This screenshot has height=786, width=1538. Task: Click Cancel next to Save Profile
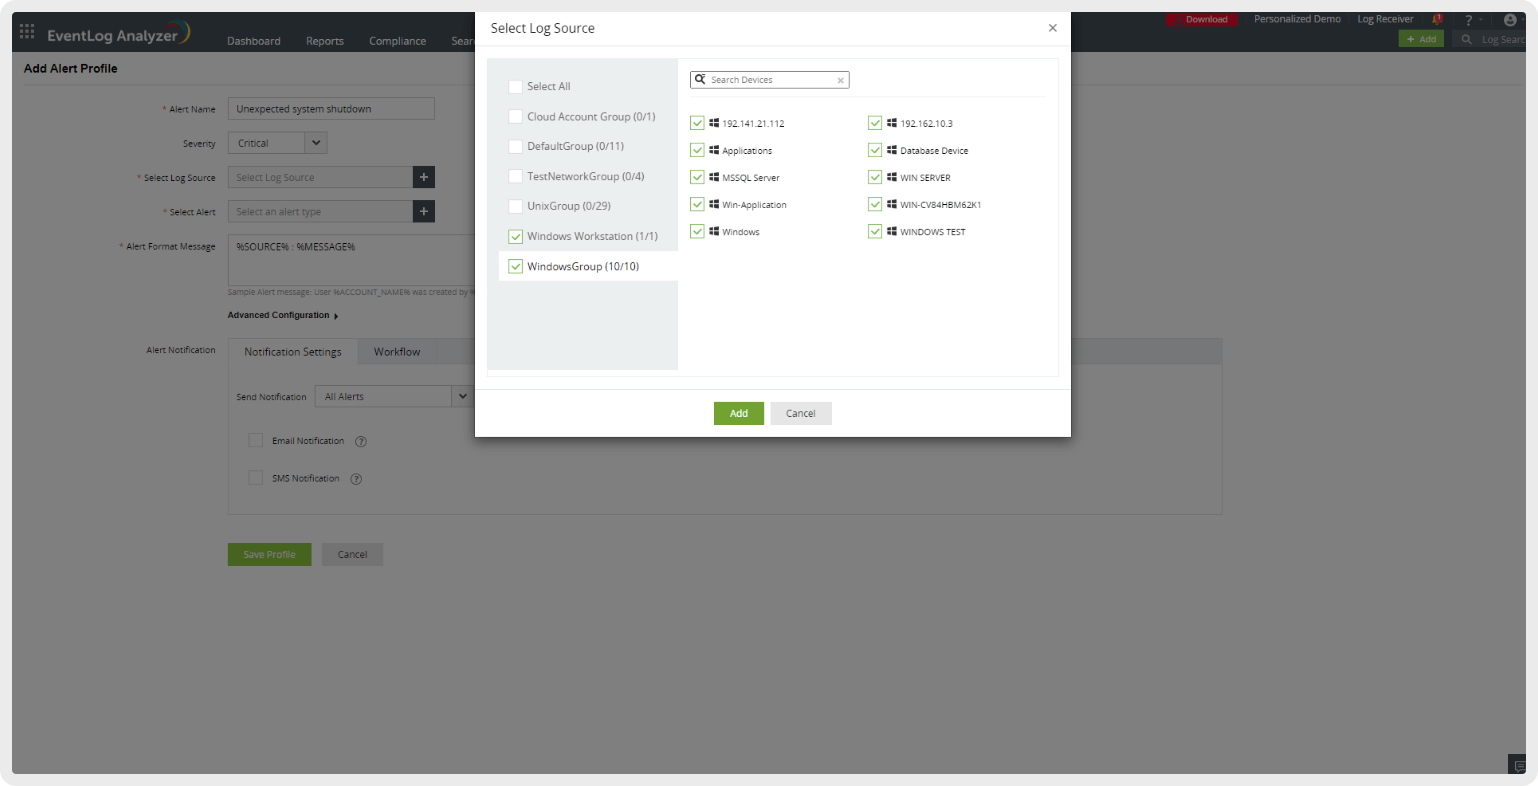click(x=352, y=555)
